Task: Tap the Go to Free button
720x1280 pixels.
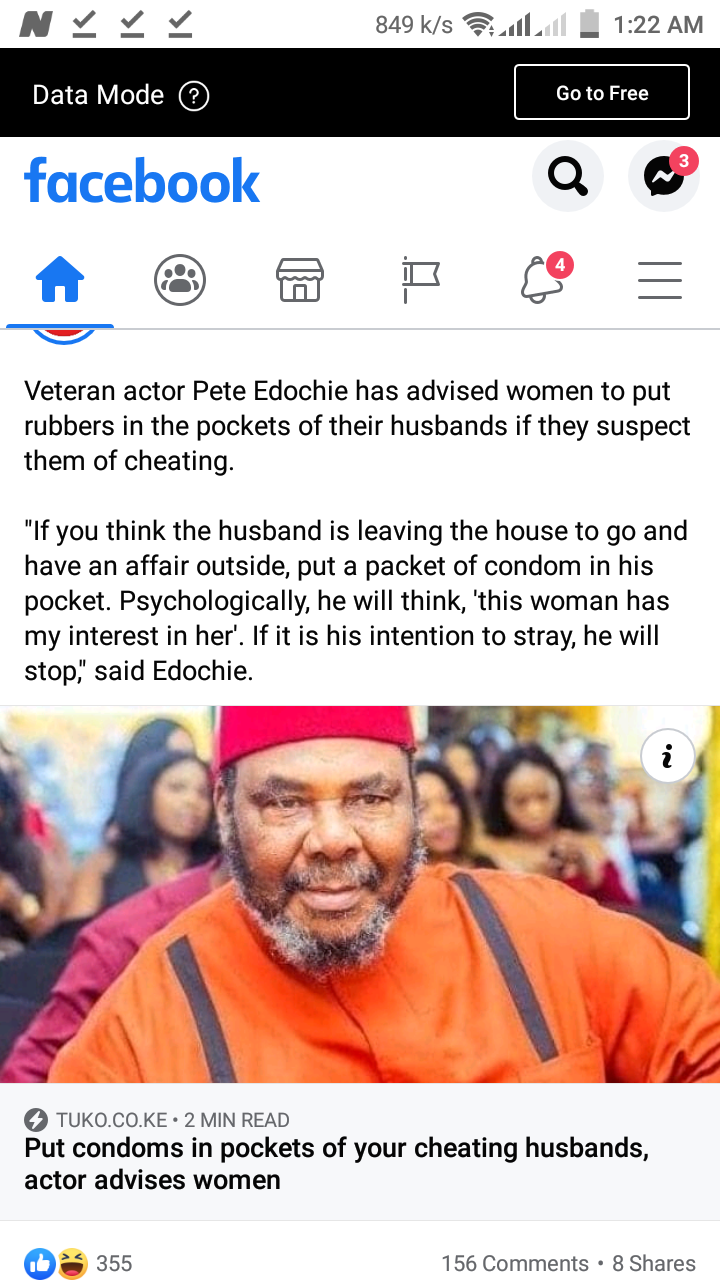Action: click(602, 93)
